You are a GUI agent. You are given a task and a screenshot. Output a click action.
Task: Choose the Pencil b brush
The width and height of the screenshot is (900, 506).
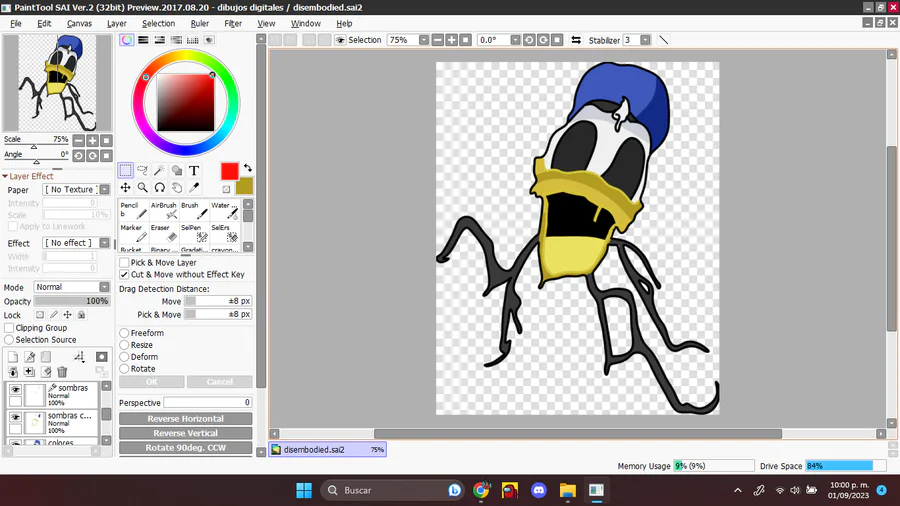pyautogui.click(x=133, y=210)
